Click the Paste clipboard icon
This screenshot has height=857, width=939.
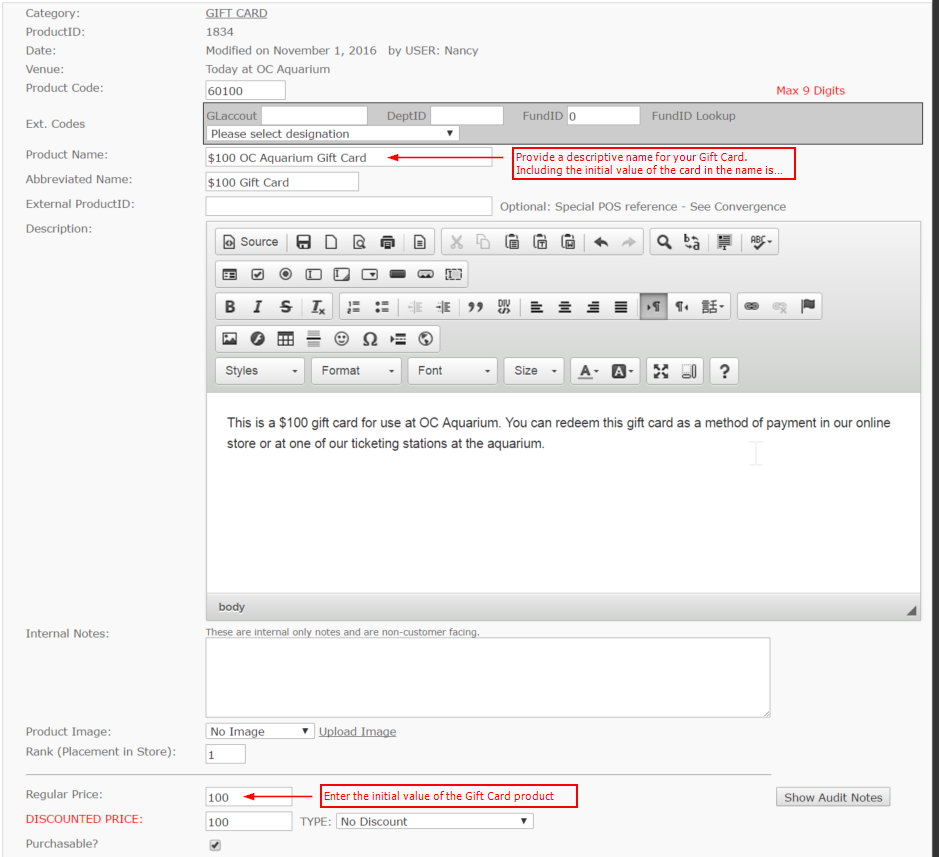(512, 242)
